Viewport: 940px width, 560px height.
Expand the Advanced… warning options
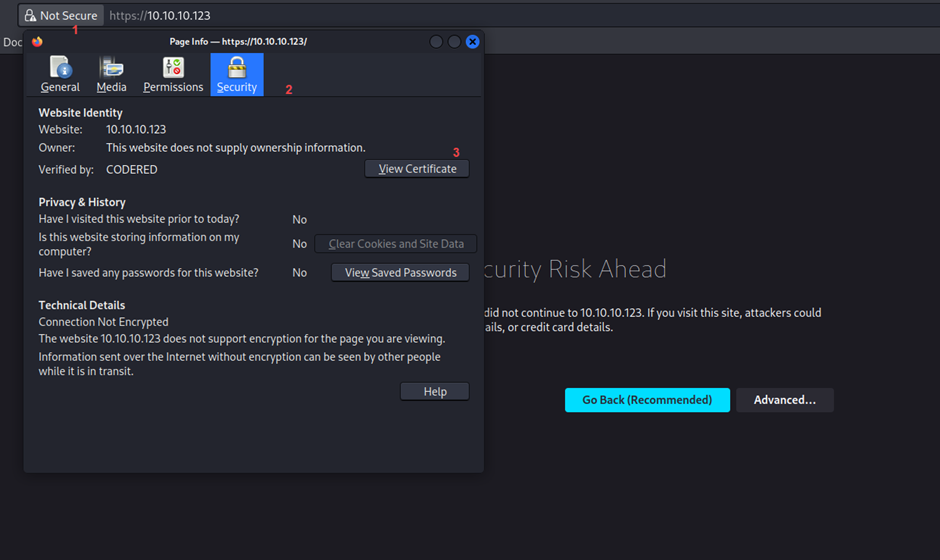pos(784,400)
